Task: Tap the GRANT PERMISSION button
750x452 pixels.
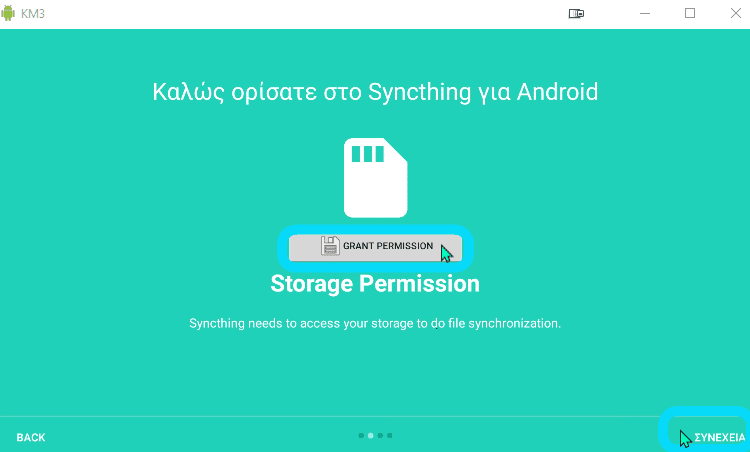Action: pos(375,248)
